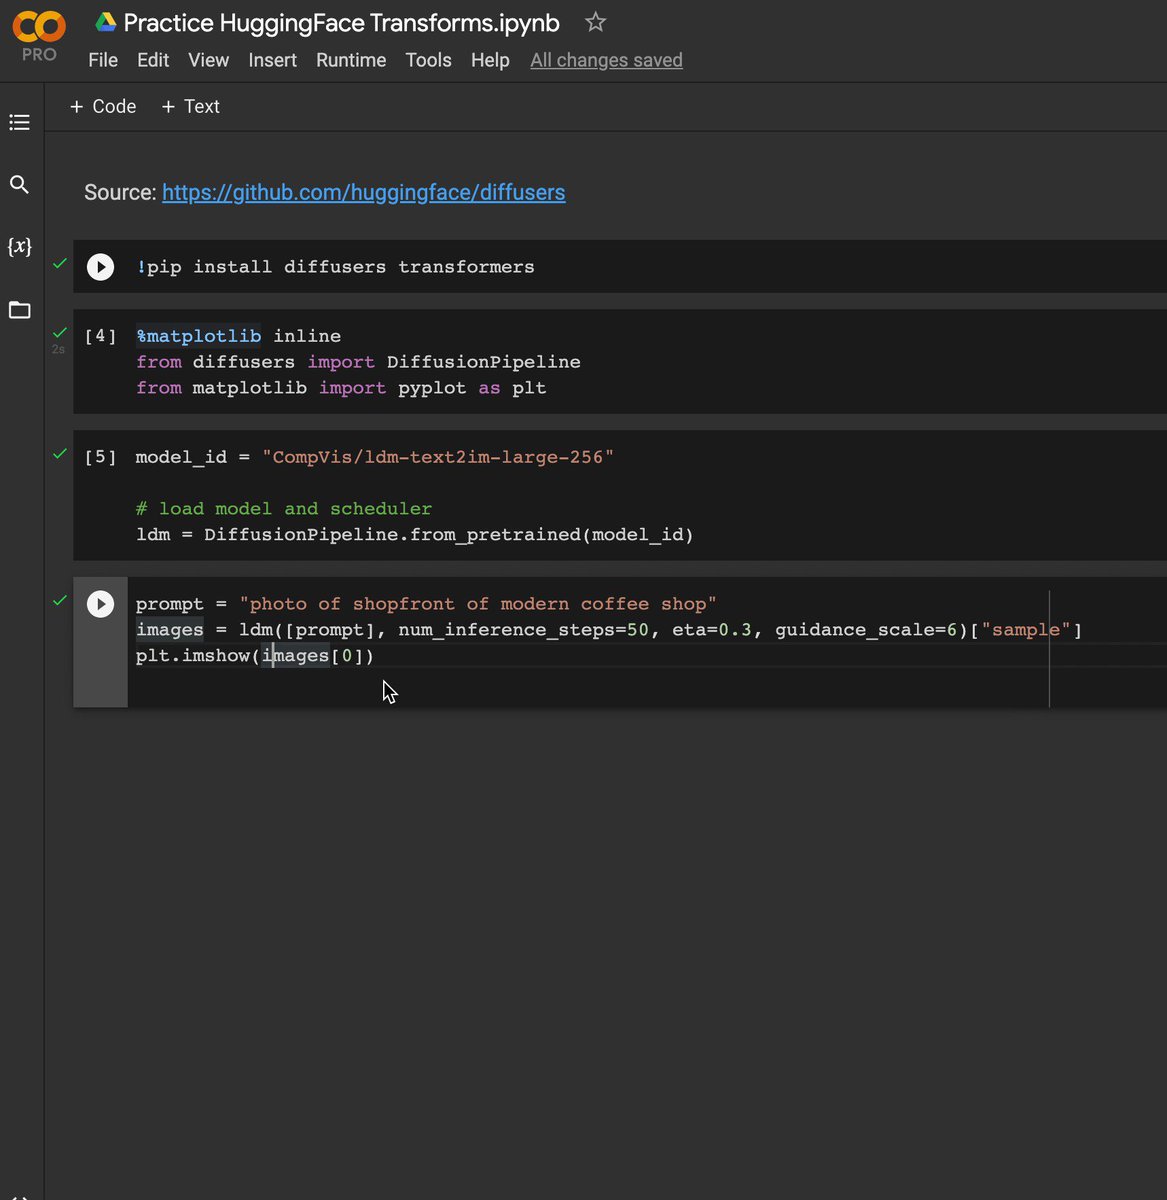The height and width of the screenshot is (1200, 1167).
Task: Add a new Code cell
Action: pos(103,106)
